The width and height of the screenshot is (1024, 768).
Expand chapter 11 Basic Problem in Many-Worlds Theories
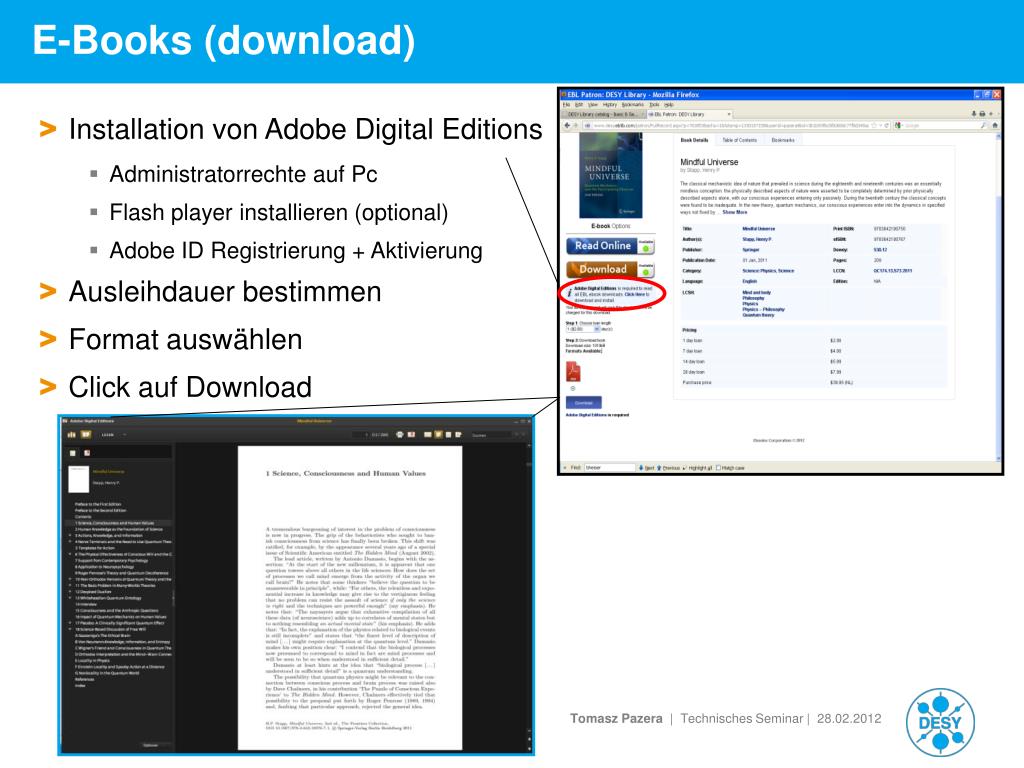click(70, 585)
